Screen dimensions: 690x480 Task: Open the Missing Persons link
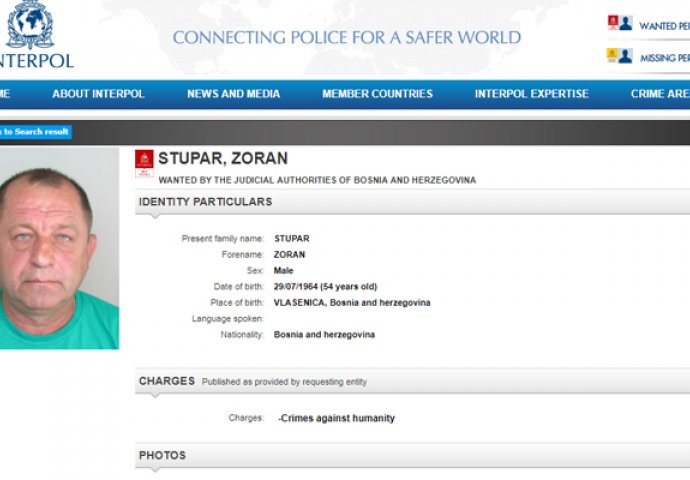[x=664, y=58]
